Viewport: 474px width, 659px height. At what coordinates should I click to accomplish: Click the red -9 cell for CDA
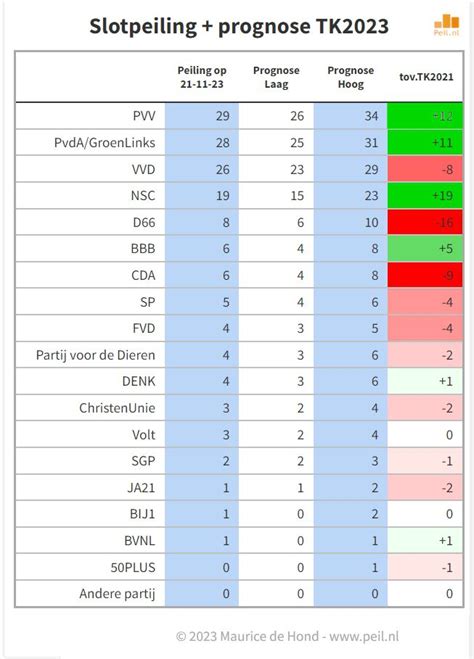tap(425, 275)
